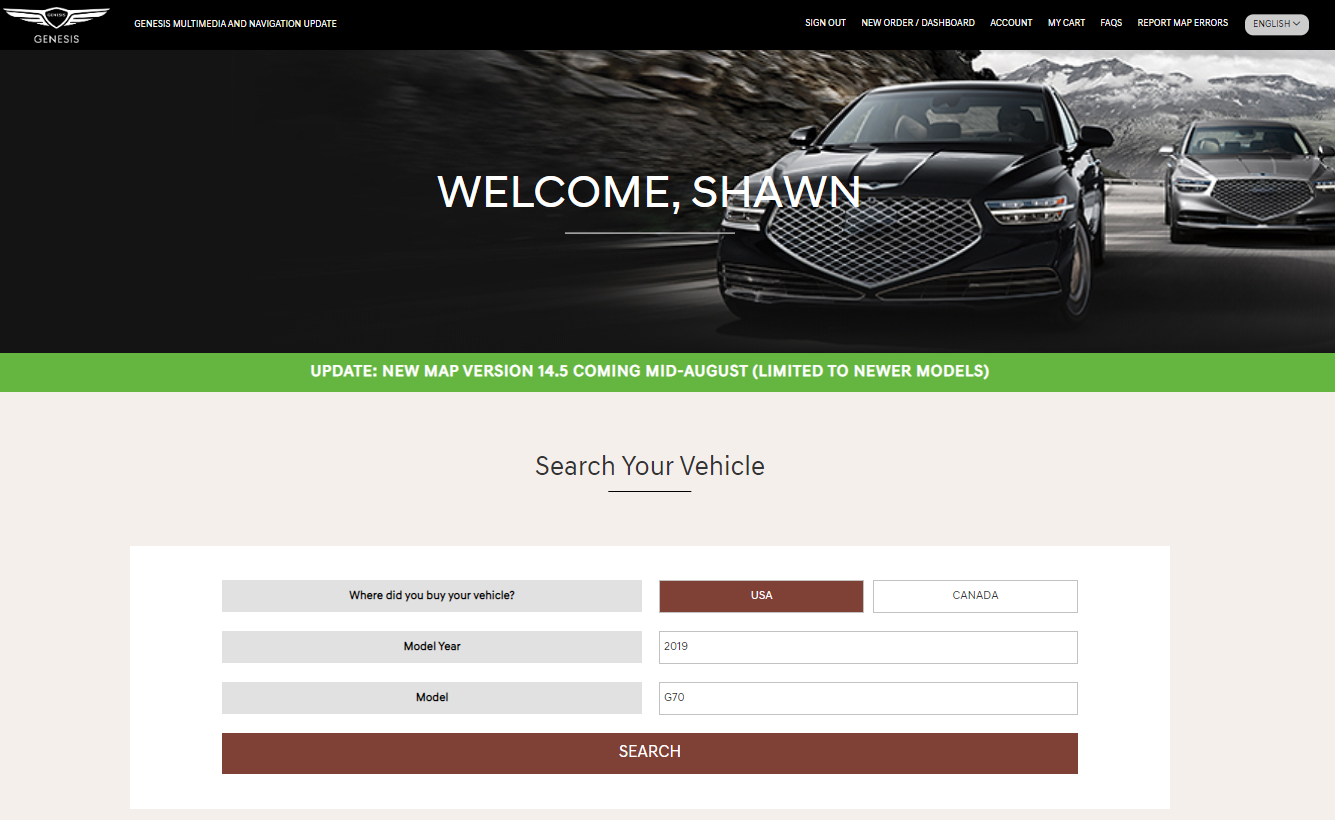This screenshot has height=820, width=1335.
Task: Click the Search button
Action: [650, 753]
